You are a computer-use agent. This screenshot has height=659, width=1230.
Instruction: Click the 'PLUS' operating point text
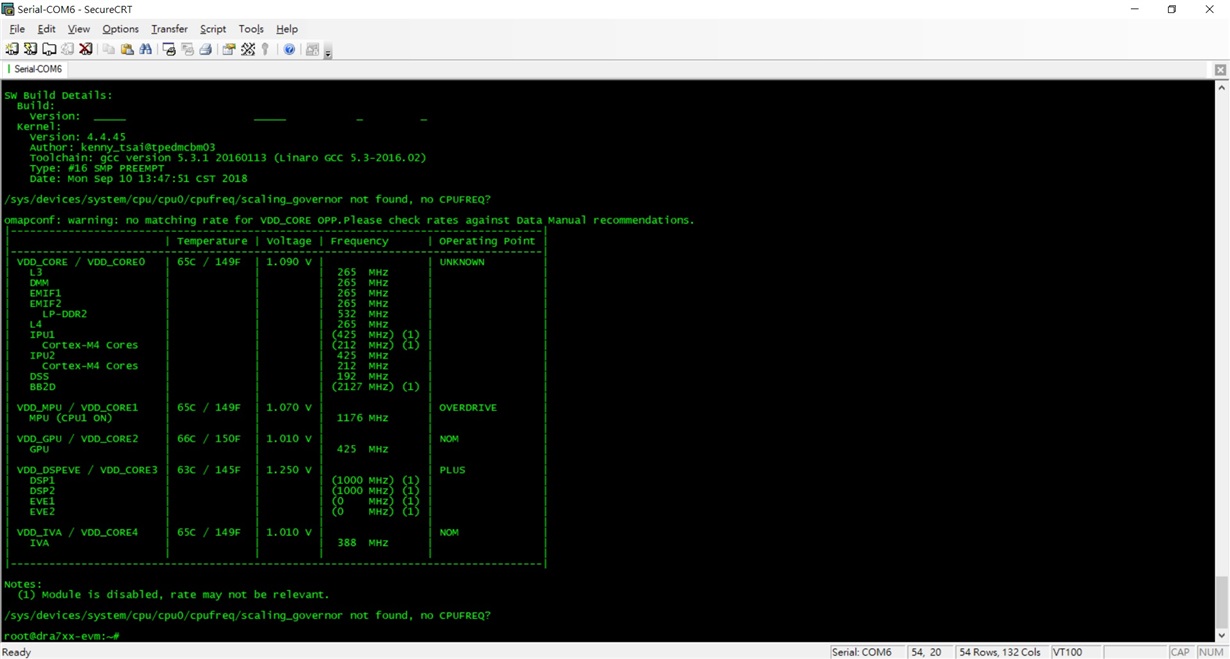pos(452,470)
